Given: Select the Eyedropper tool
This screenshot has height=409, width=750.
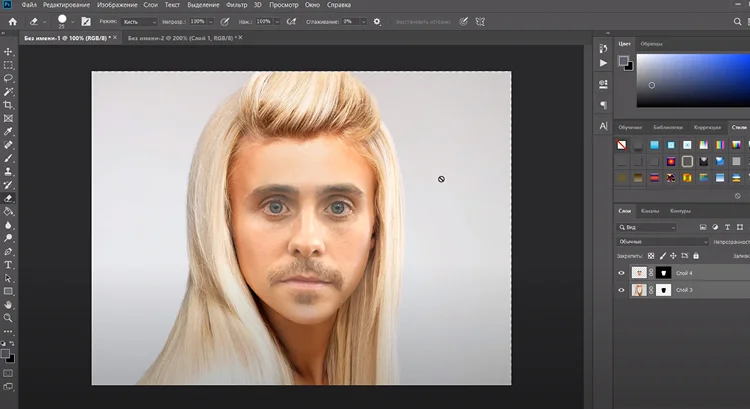Looking at the screenshot, I should tap(9, 131).
